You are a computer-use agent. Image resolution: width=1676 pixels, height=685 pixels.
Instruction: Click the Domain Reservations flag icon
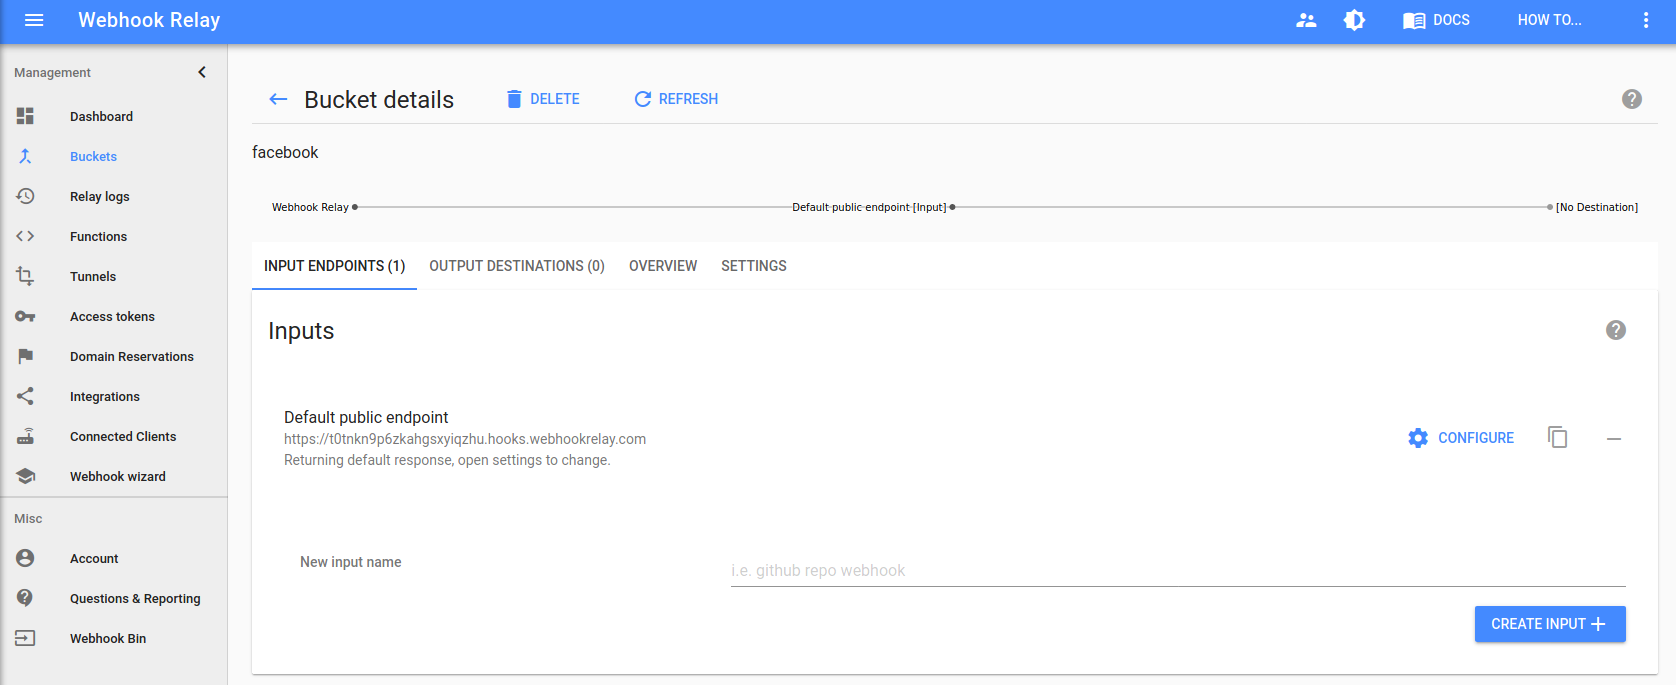[25, 356]
